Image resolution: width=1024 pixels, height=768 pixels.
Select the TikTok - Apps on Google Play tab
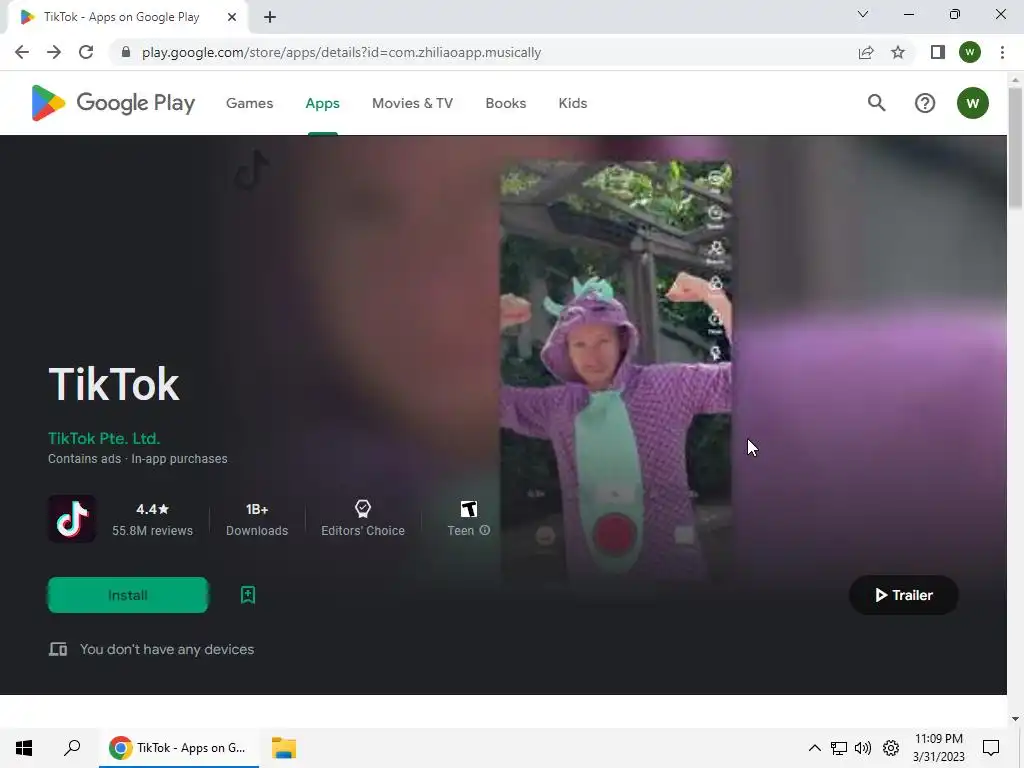pyautogui.click(x=128, y=18)
